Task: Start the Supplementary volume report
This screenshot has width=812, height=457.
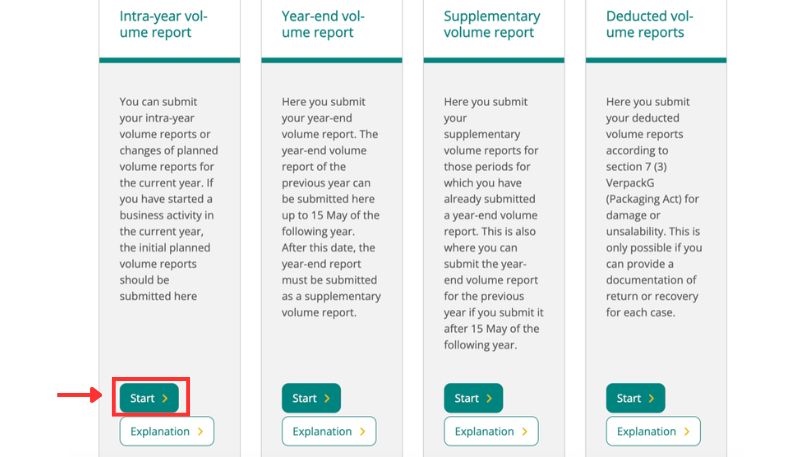Action: coord(473,398)
